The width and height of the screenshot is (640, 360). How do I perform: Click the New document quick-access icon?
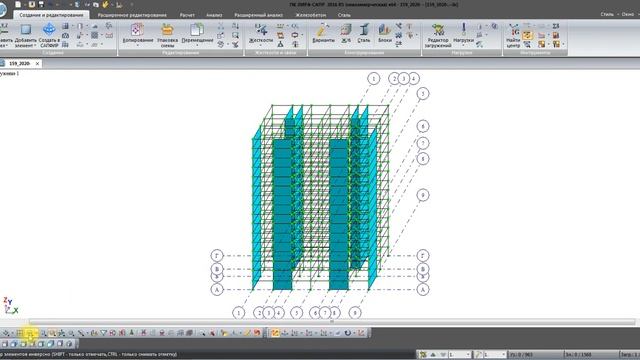point(18,4)
